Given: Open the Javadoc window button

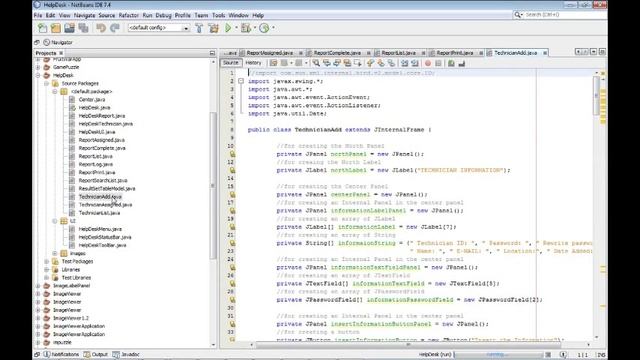Looking at the screenshot, I should [126, 354].
